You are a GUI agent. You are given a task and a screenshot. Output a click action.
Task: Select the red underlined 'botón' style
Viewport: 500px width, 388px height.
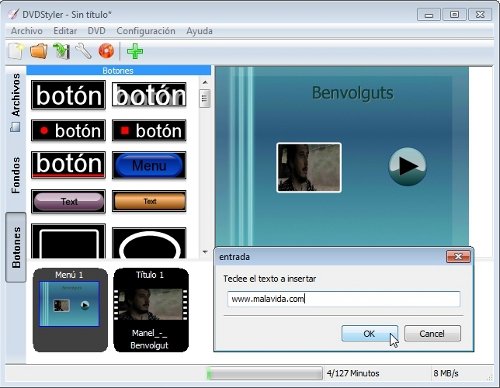68,165
